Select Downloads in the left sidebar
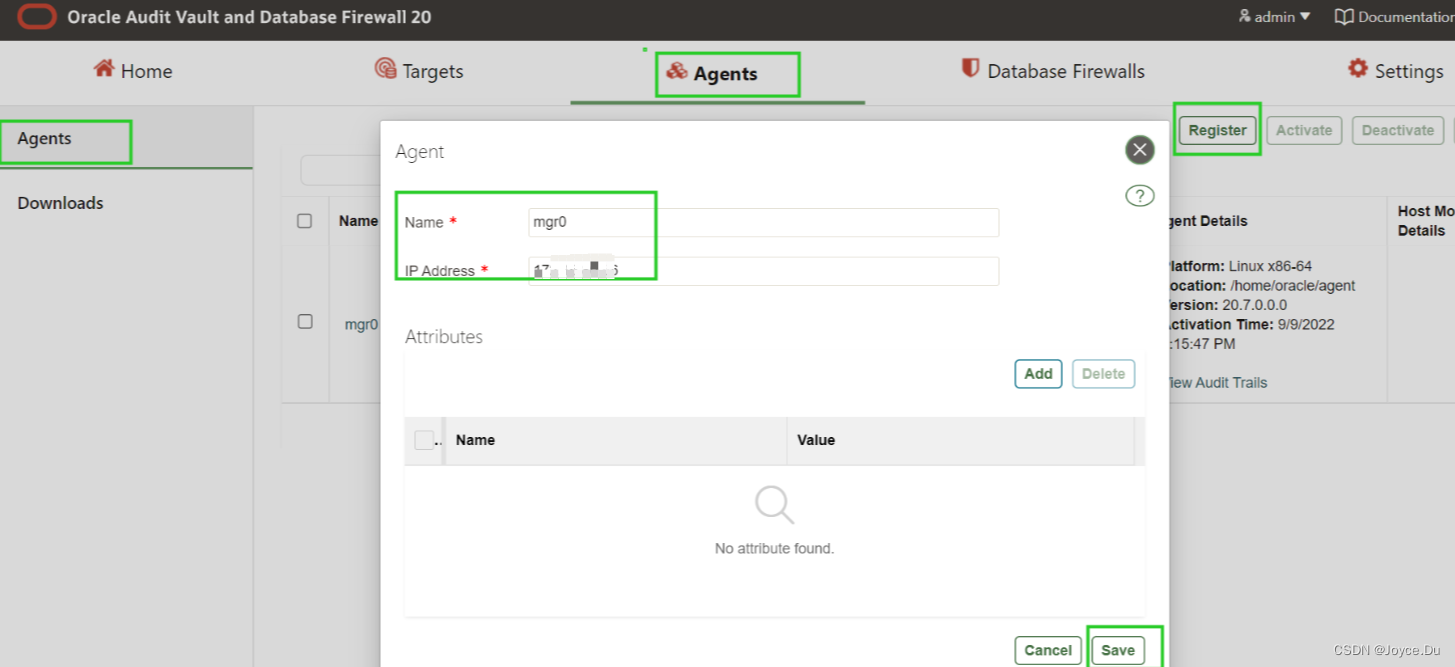 60,203
